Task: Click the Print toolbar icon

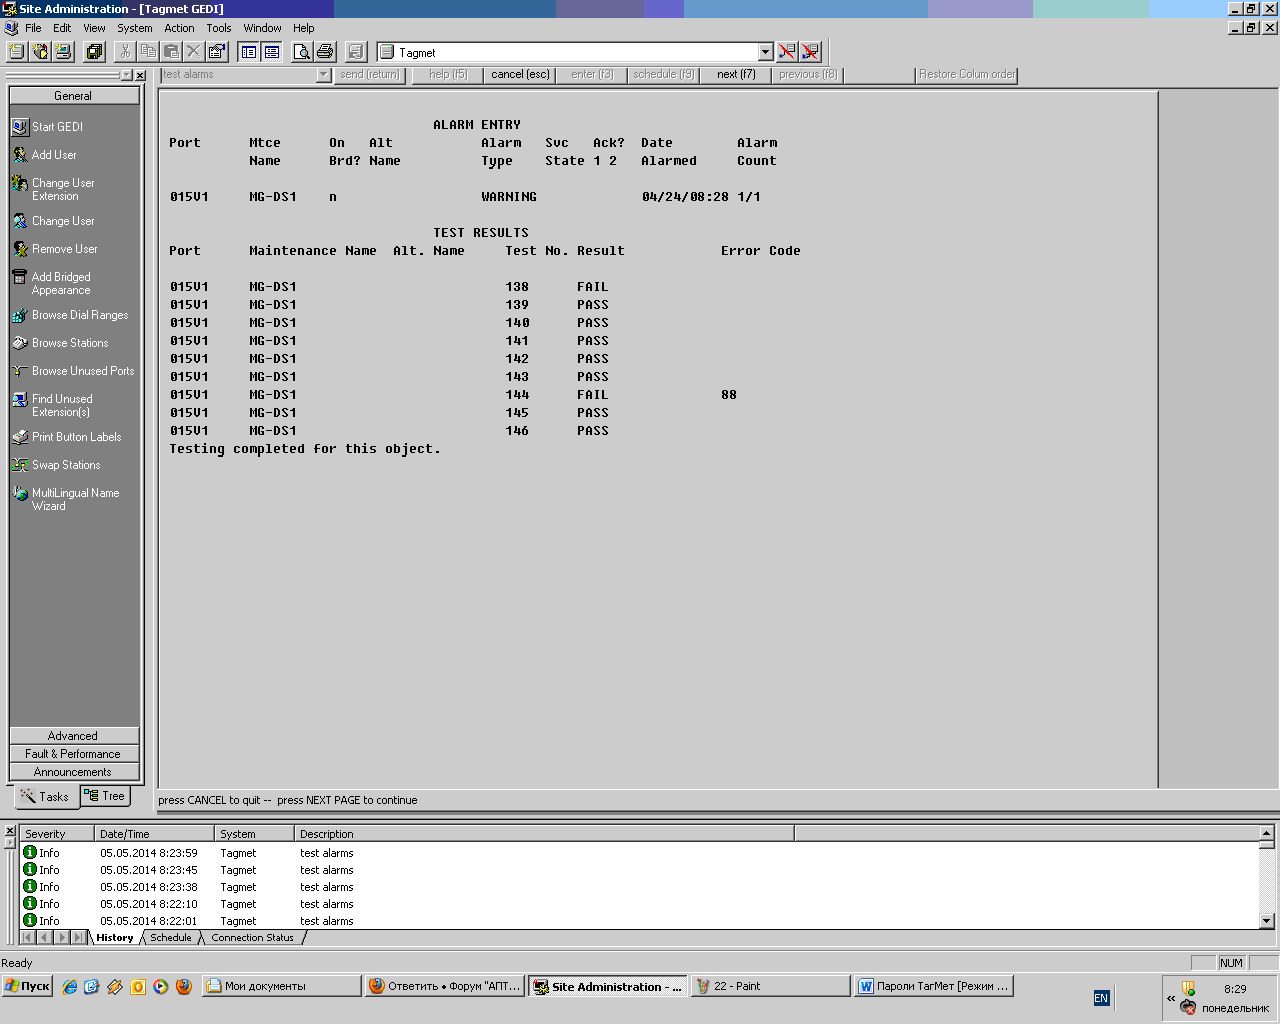Action: [324, 51]
